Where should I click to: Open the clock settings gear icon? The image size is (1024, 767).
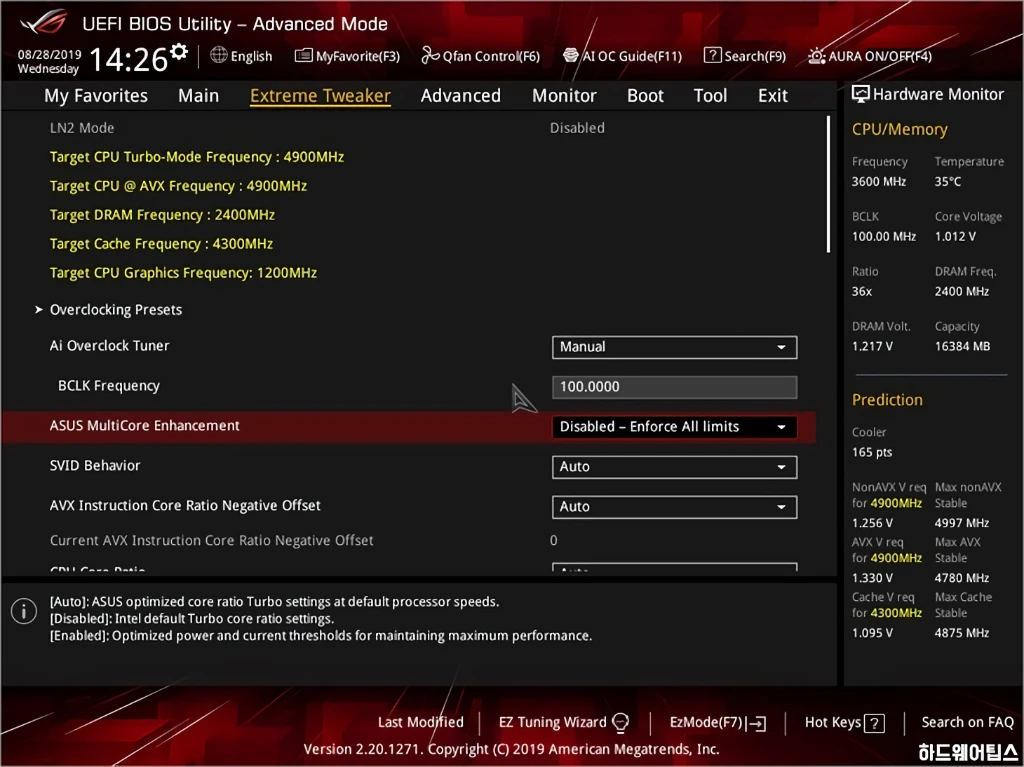pyautogui.click(x=179, y=52)
